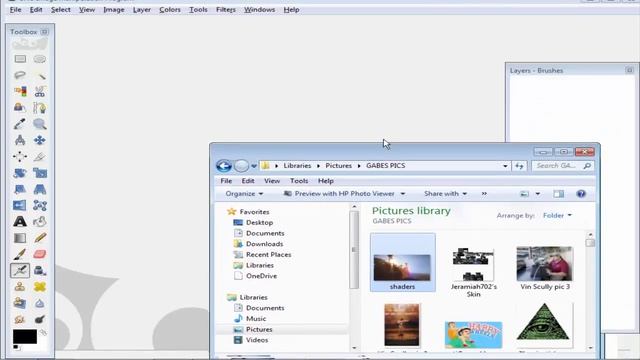Select the Text tool

point(20,222)
